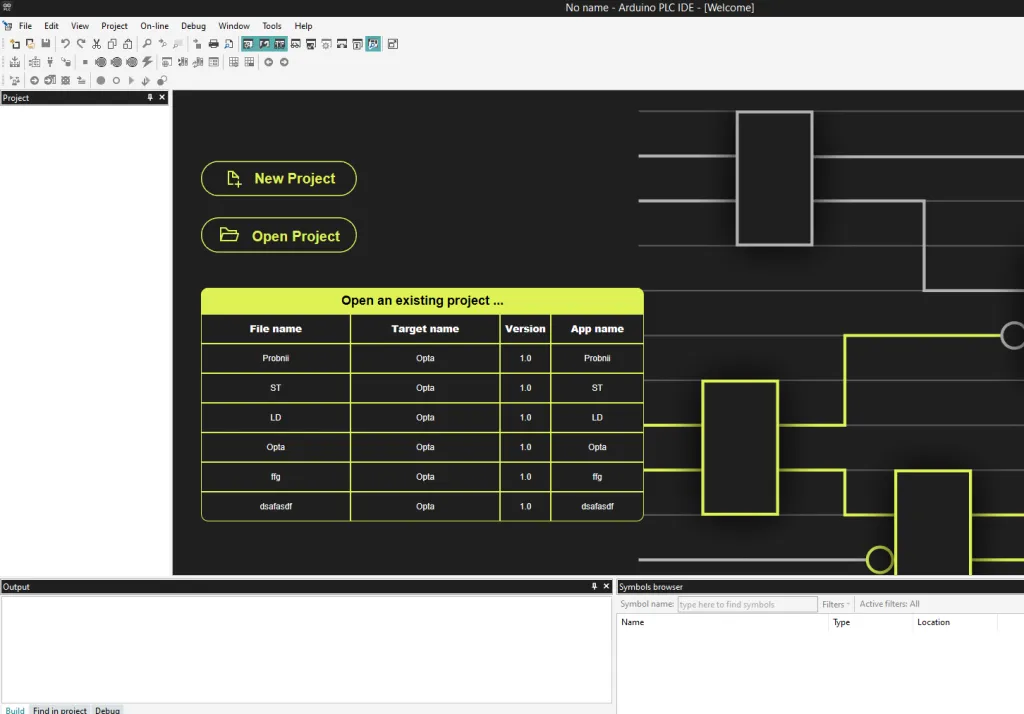1024x714 pixels.
Task: Click the Print printer toolbar icon
Action: click(x=213, y=44)
